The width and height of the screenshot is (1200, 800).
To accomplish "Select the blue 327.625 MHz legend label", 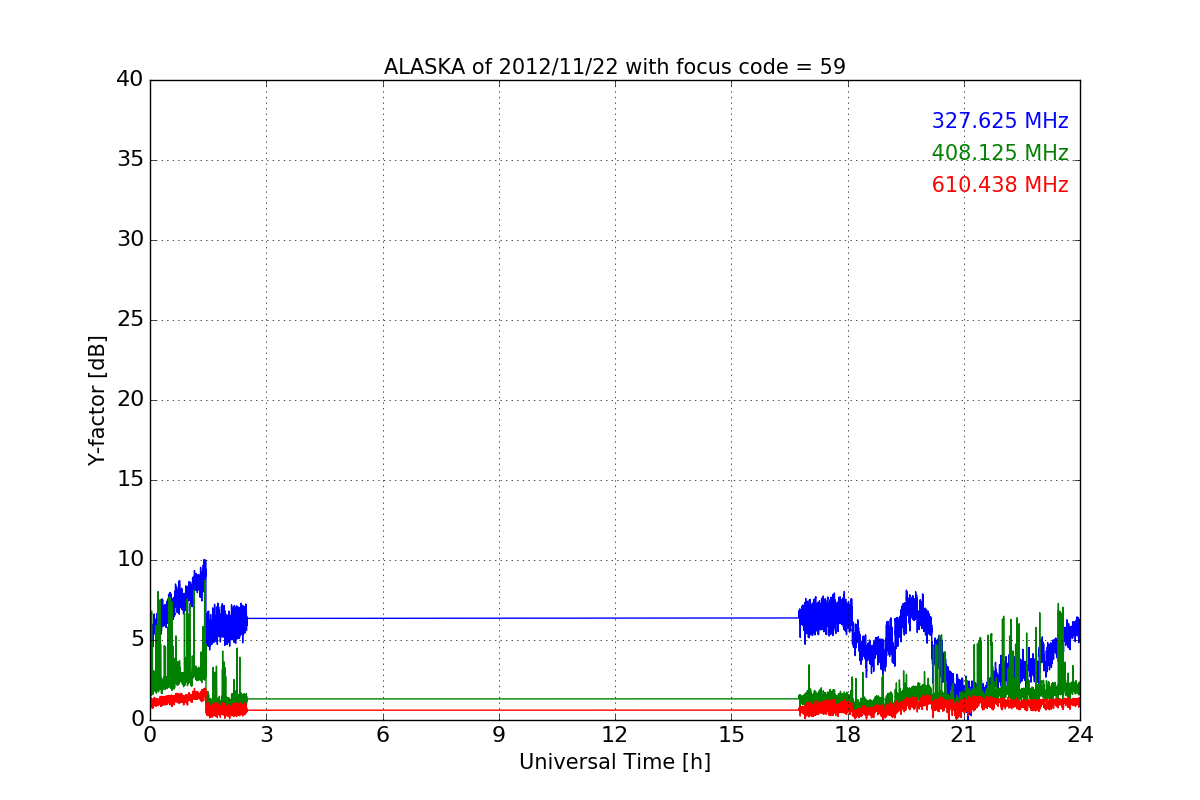I will [1000, 121].
